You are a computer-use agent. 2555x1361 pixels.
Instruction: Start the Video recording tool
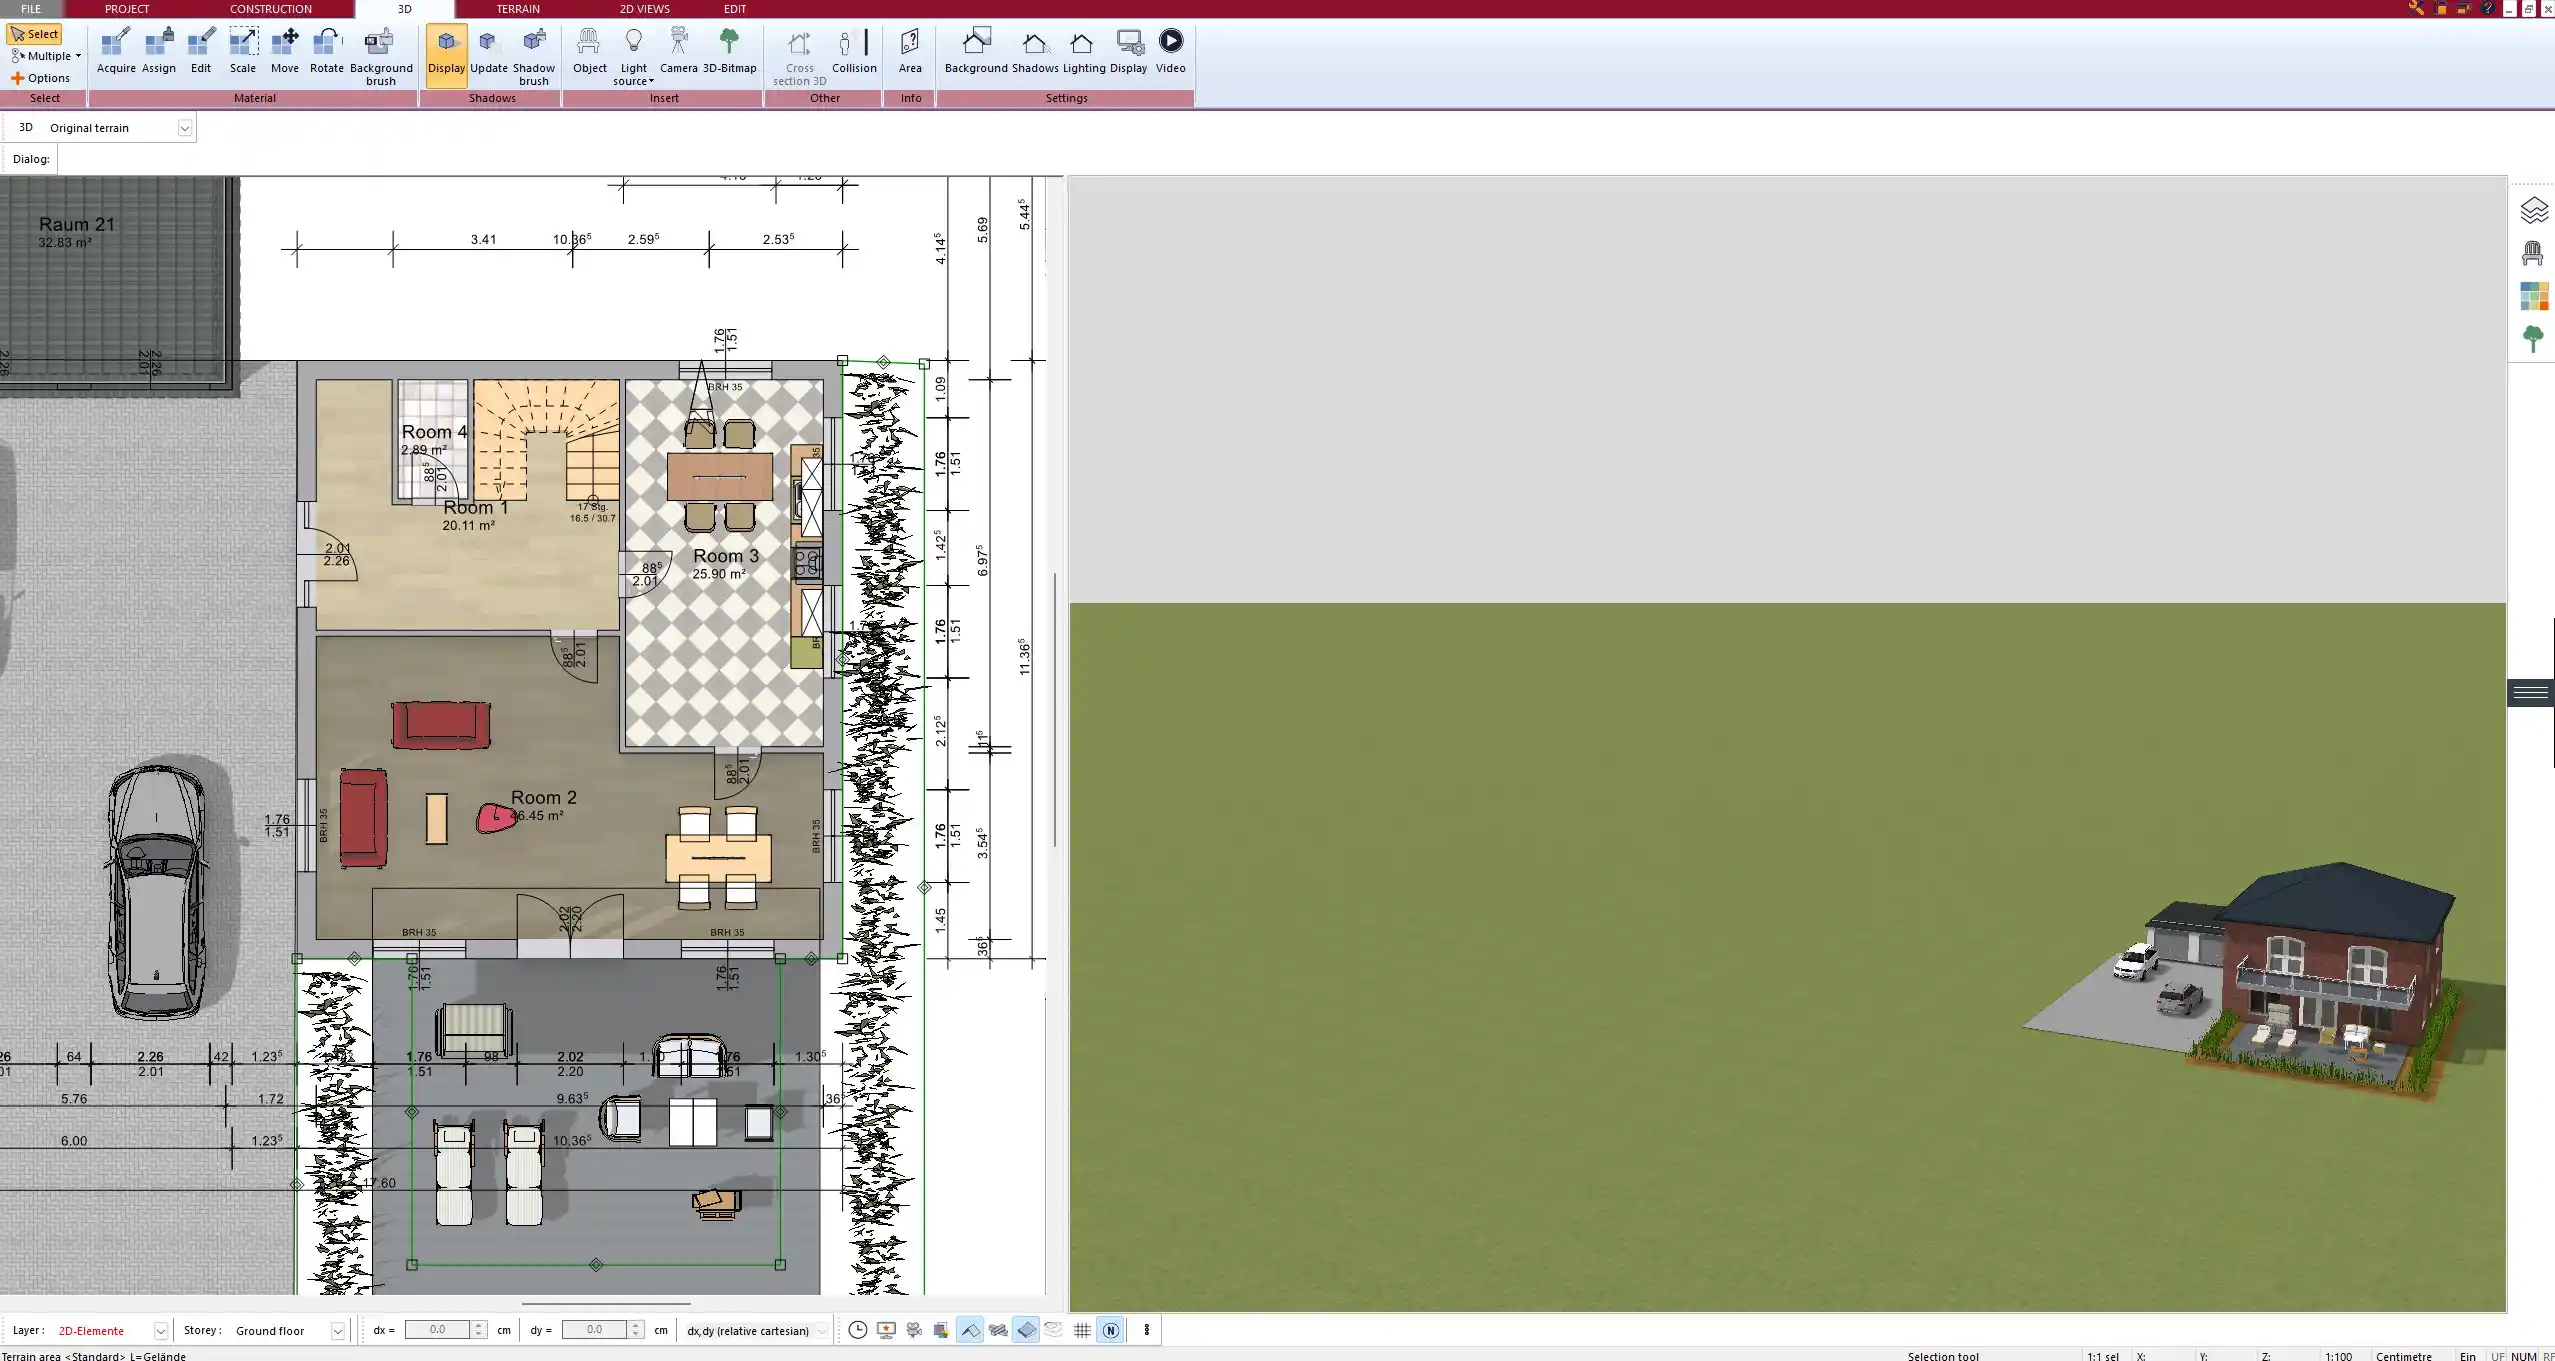(x=1171, y=52)
